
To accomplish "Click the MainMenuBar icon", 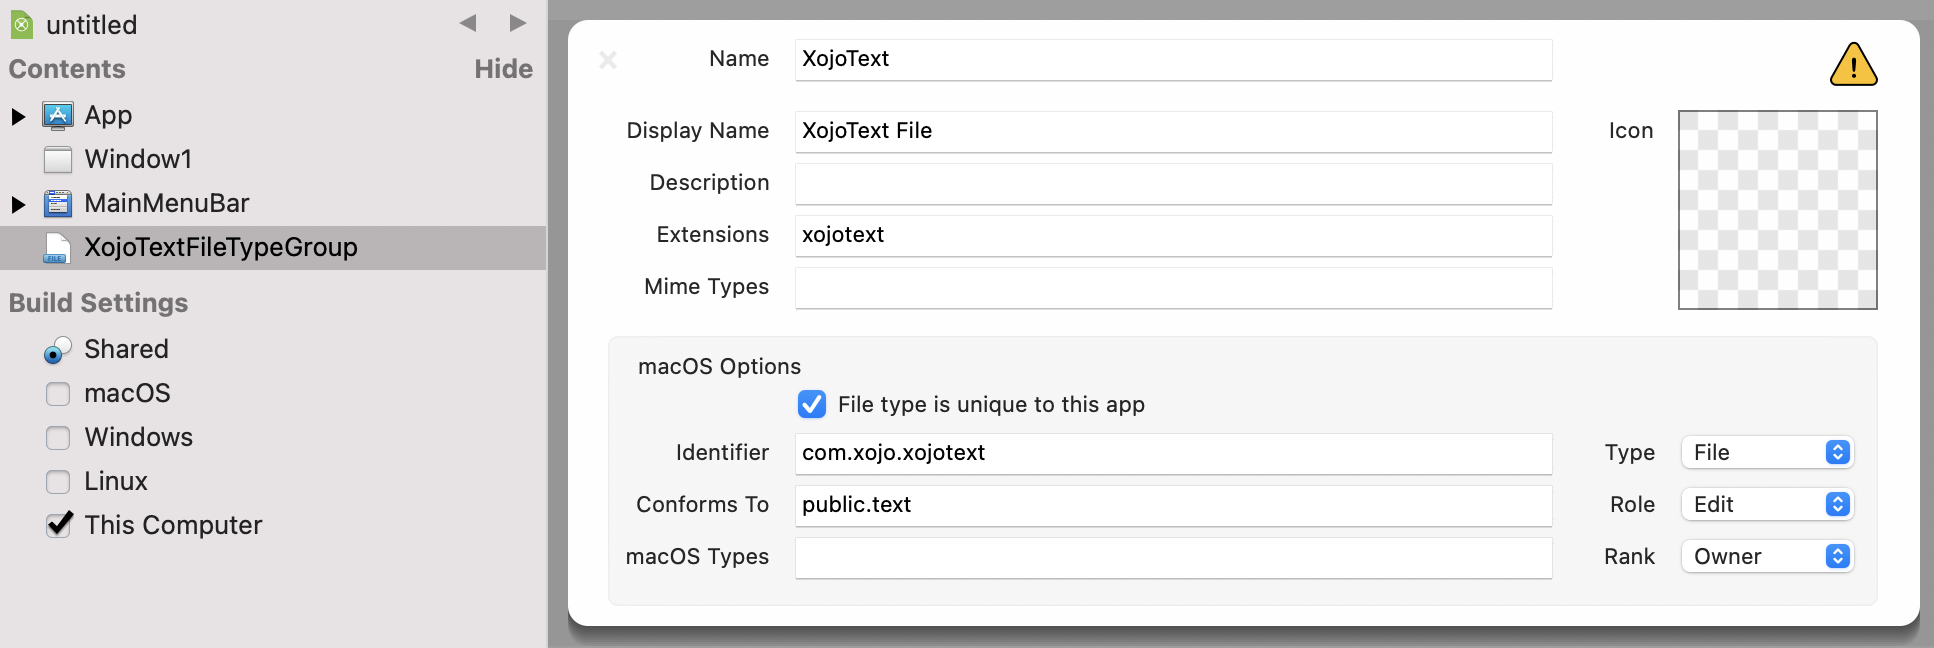I will 58,203.
